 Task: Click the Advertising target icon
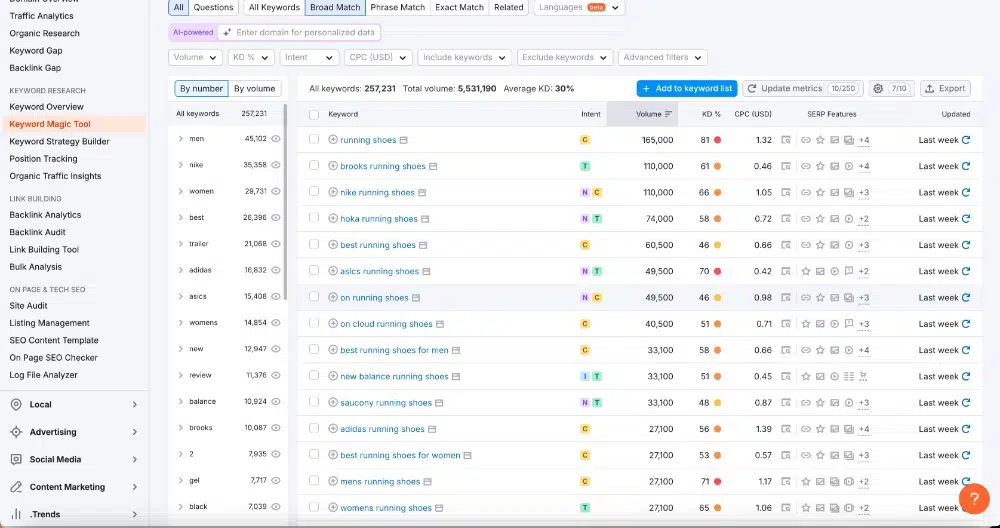pyautogui.click(x=17, y=432)
